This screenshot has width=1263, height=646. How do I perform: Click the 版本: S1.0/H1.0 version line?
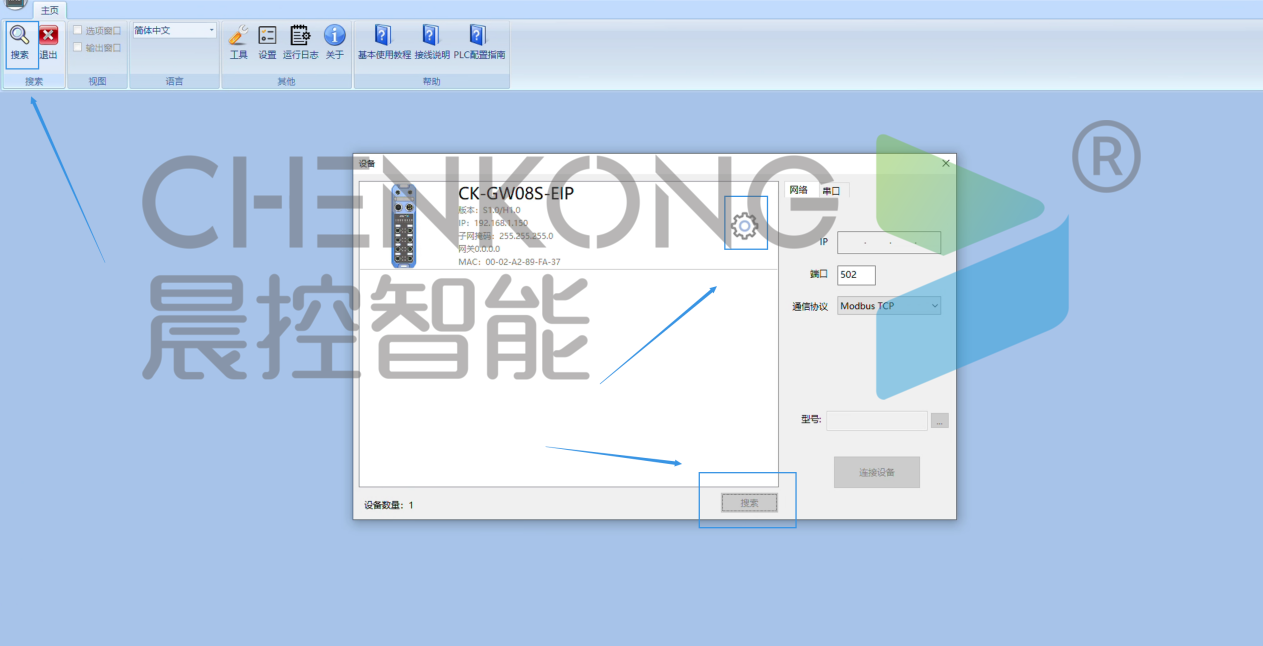(x=489, y=210)
